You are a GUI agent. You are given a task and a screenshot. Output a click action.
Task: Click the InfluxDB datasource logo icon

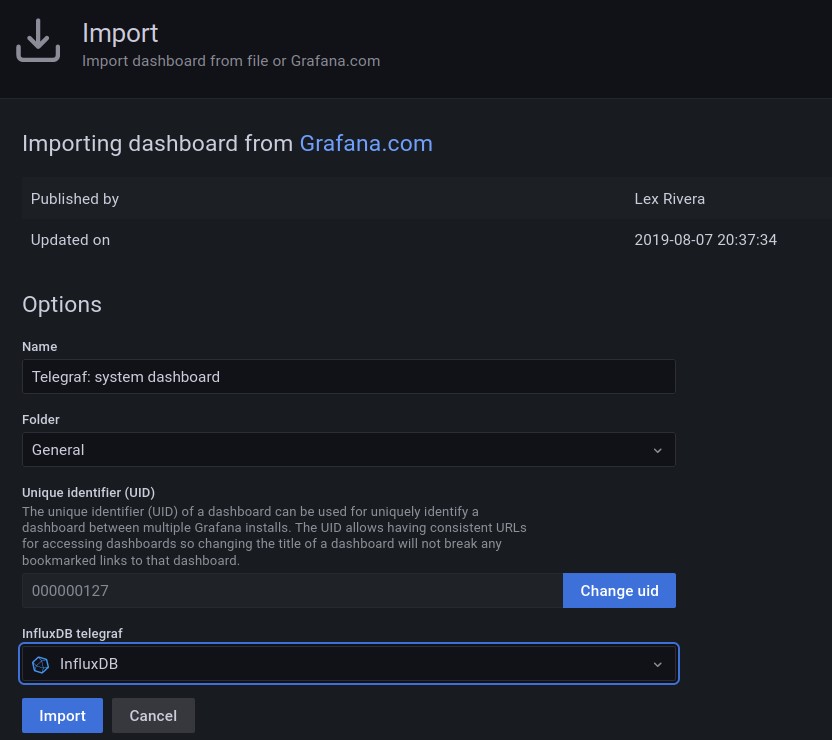click(41, 664)
